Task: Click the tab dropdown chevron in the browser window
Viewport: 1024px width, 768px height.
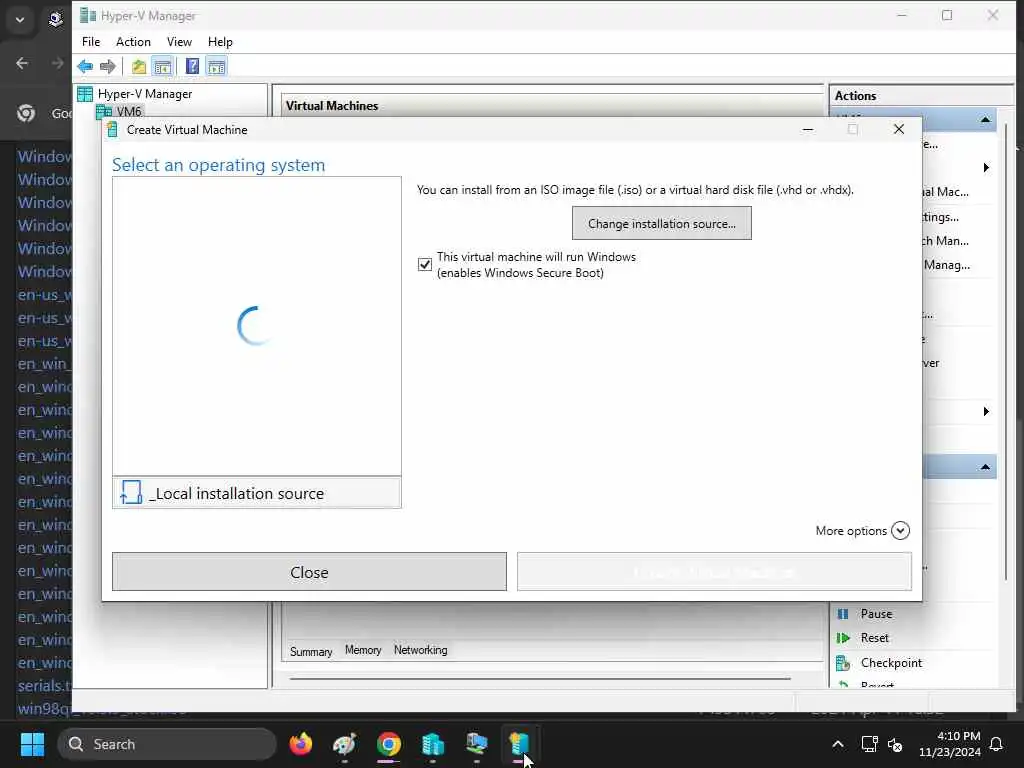Action: (x=20, y=20)
